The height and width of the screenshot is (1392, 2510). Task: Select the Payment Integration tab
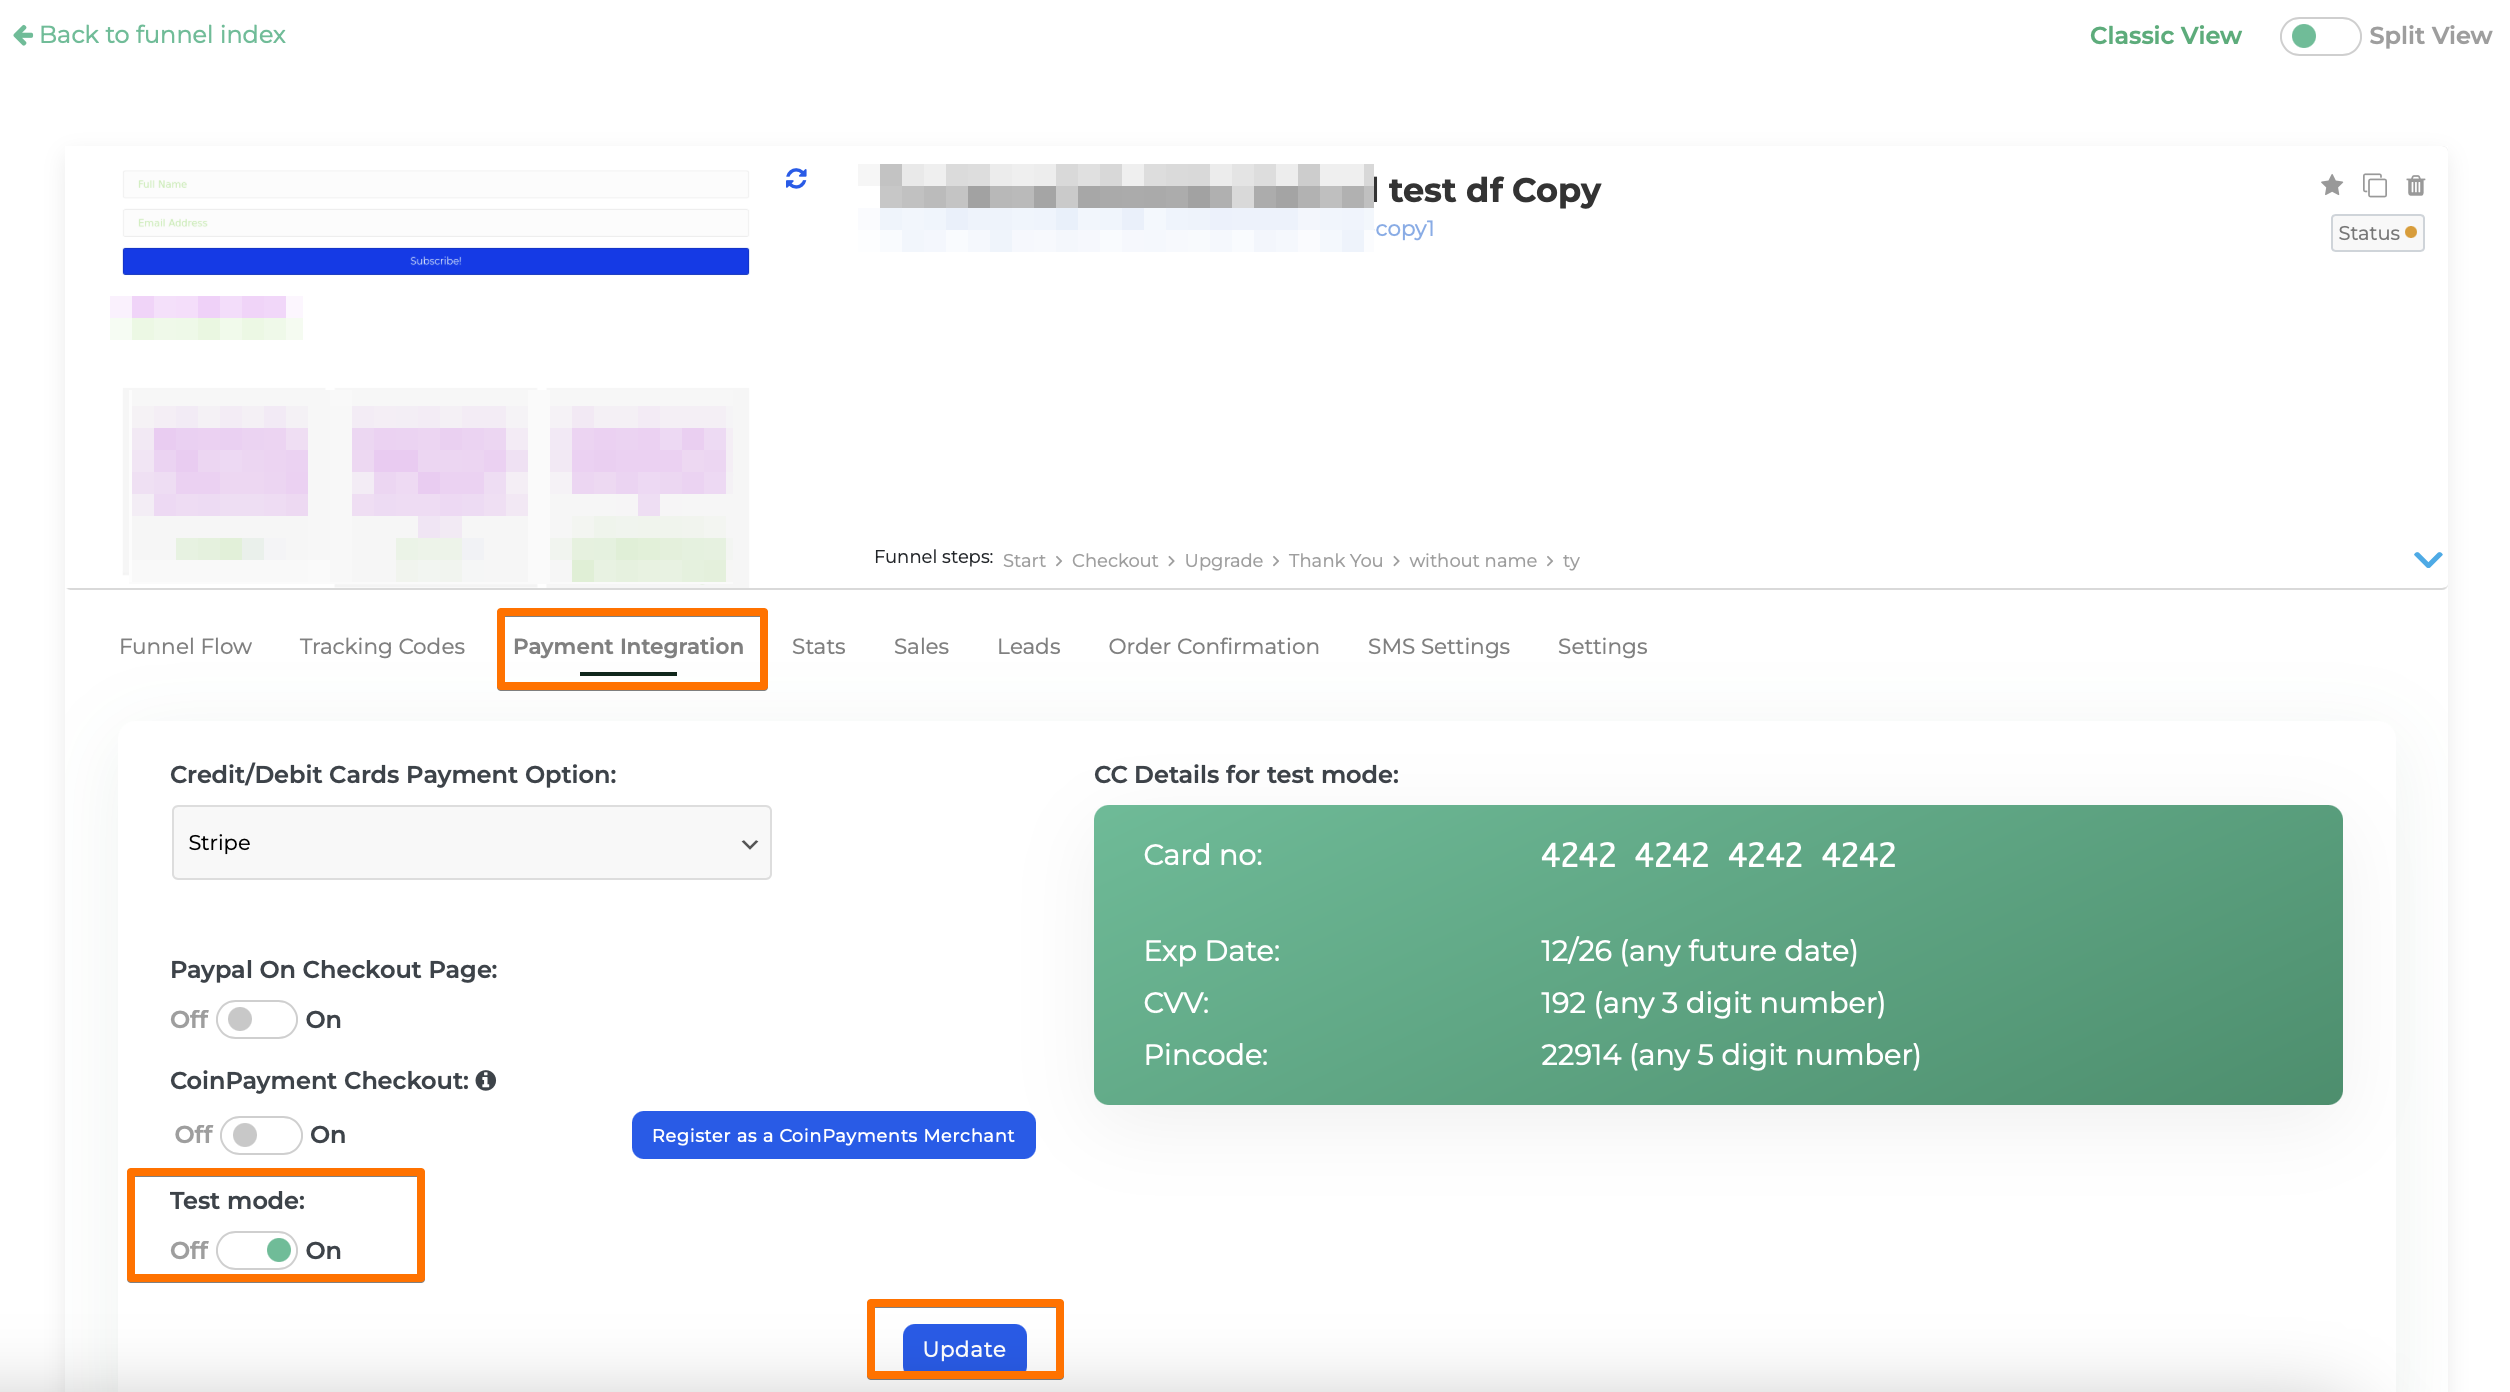(628, 646)
